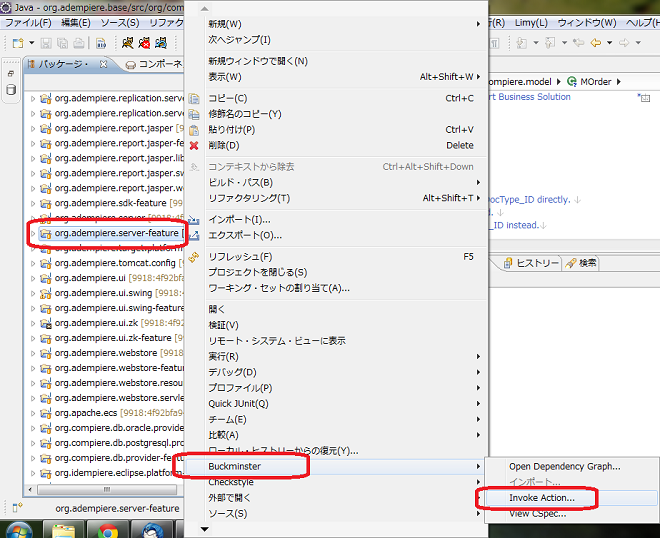The image size is (660, 538).
Task: Click the Stop Tomcat toolbar icon
Action: [144, 43]
